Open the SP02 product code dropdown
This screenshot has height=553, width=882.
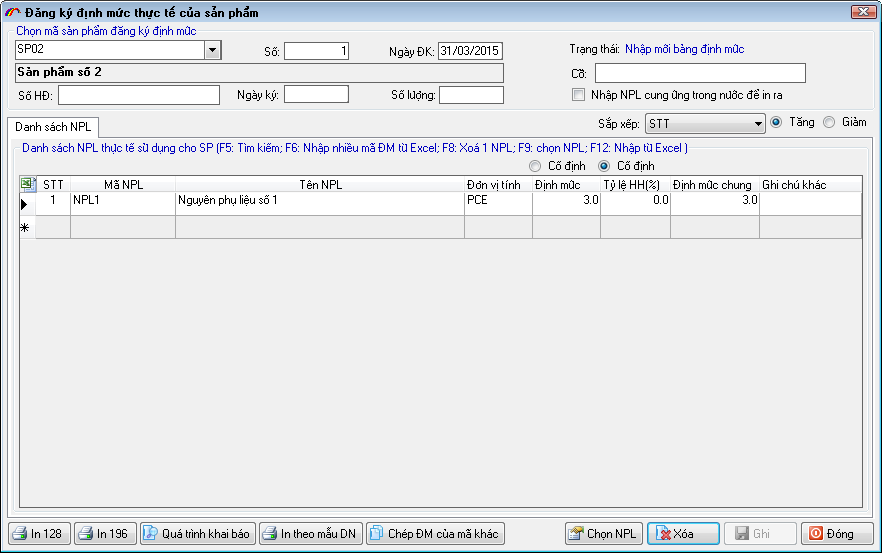click(212, 50)
